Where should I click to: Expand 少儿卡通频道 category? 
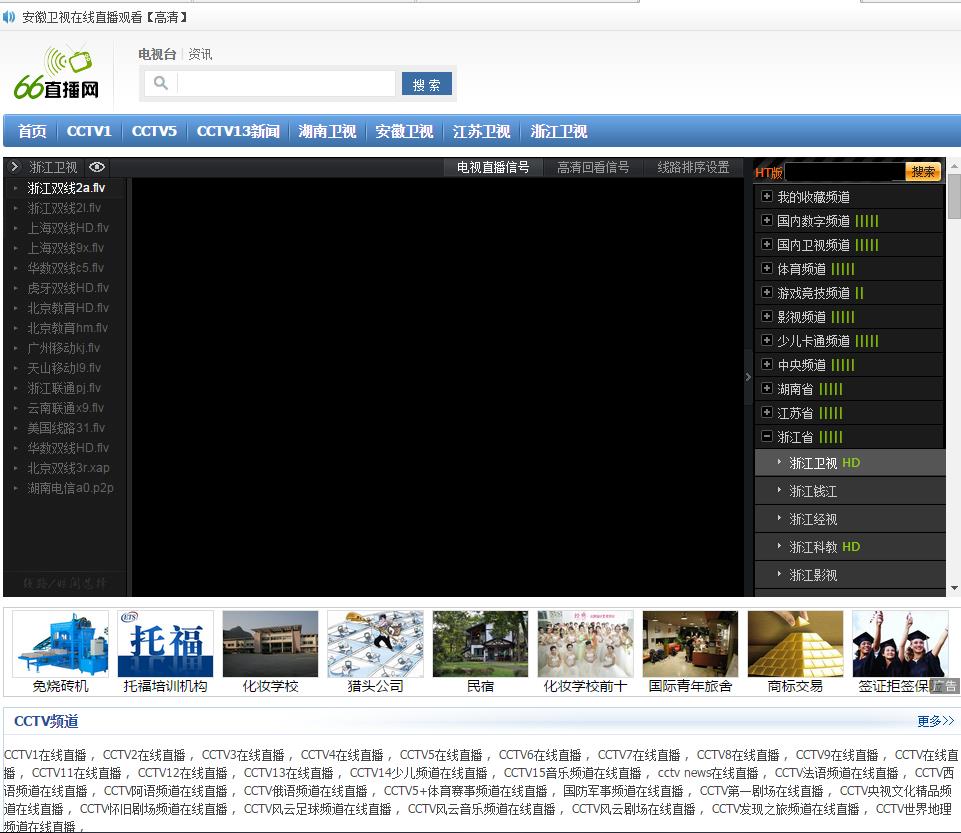pos(767,340)
